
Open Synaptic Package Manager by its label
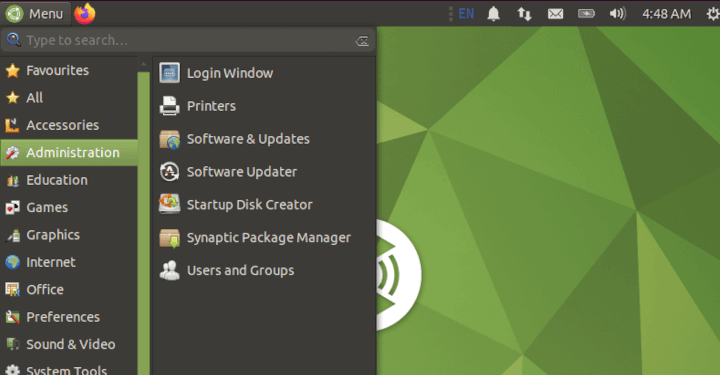[269, 238]
